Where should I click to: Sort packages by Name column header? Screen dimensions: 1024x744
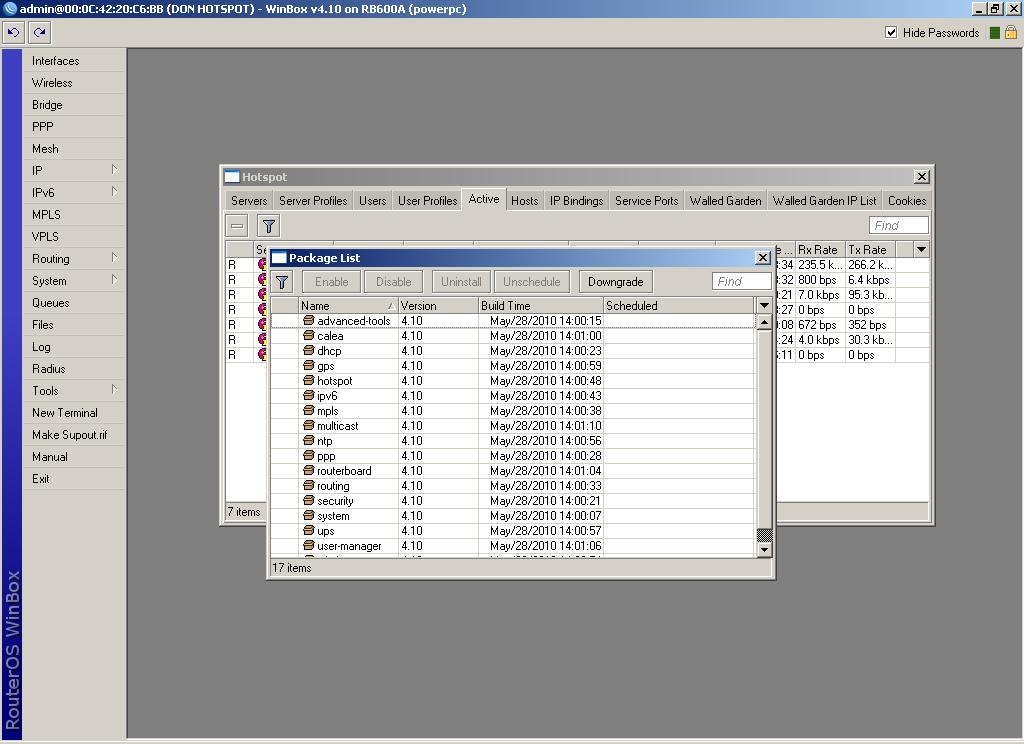[348, 306]
